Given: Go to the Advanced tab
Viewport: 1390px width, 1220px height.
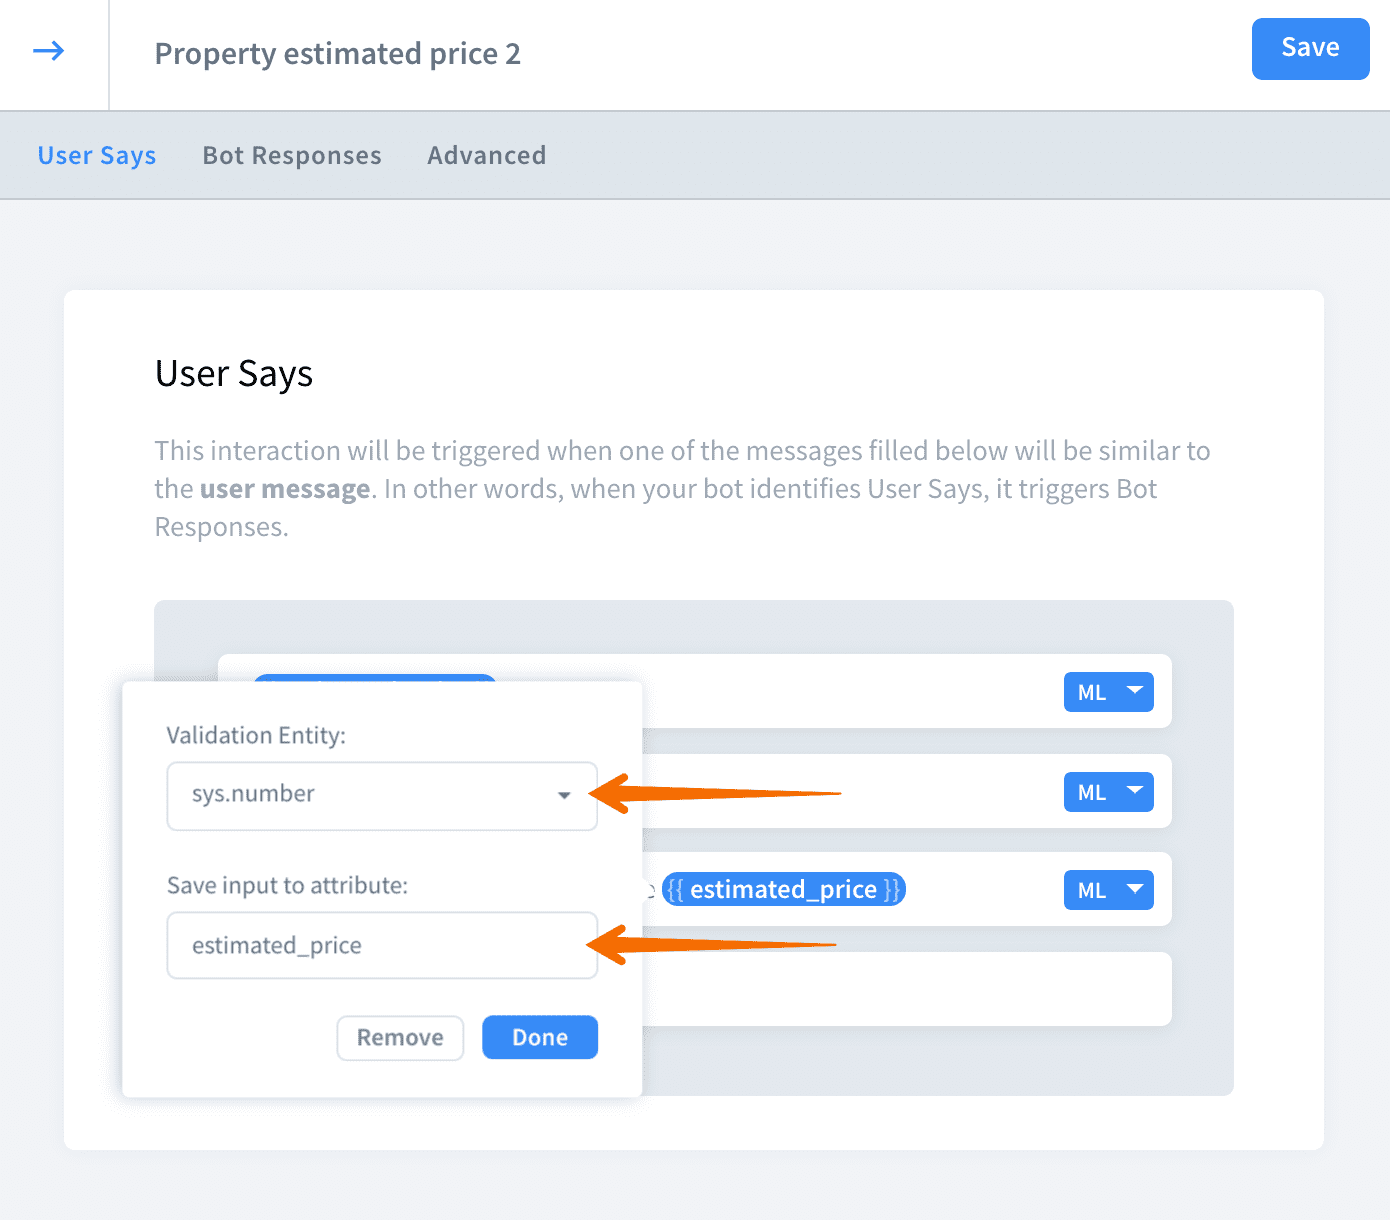Looking at the screenshot, I should (486, 156).
